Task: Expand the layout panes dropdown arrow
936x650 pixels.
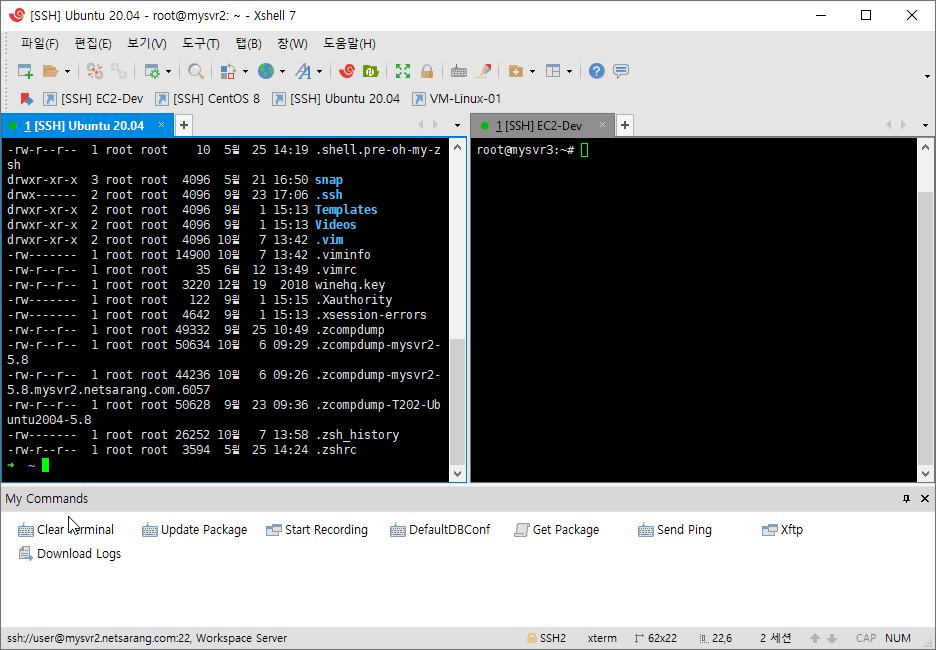Action: [569, 72]
